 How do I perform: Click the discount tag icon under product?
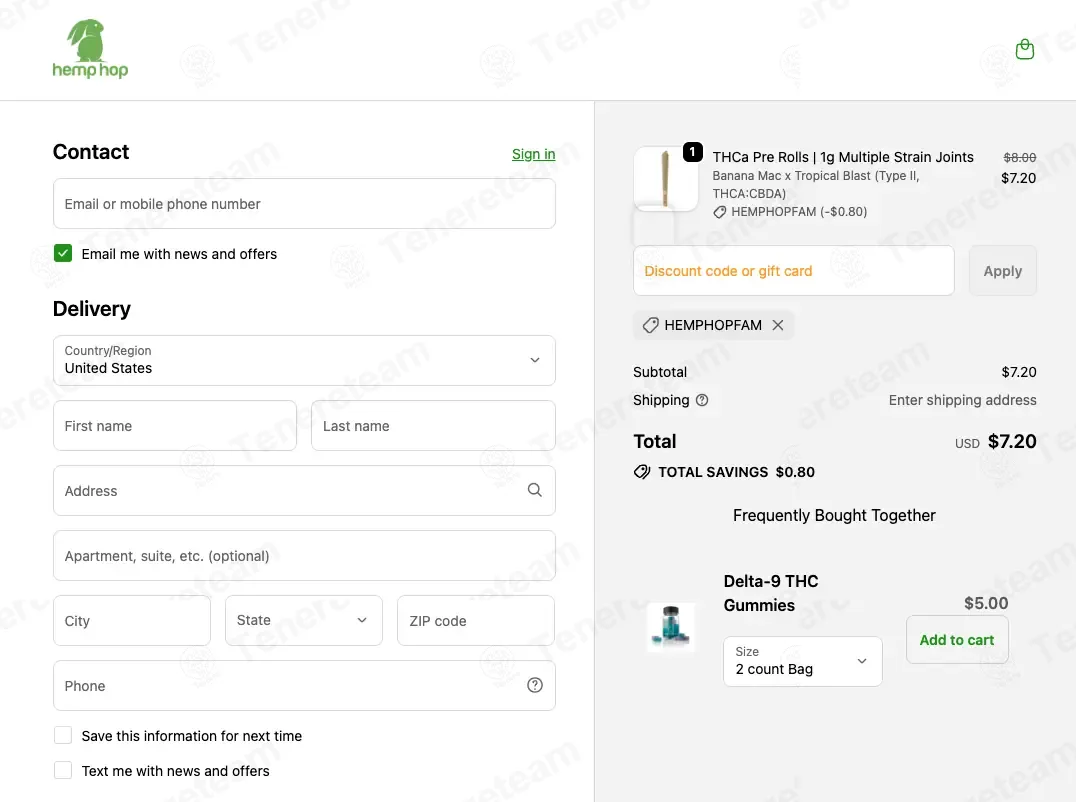(719, 212)
